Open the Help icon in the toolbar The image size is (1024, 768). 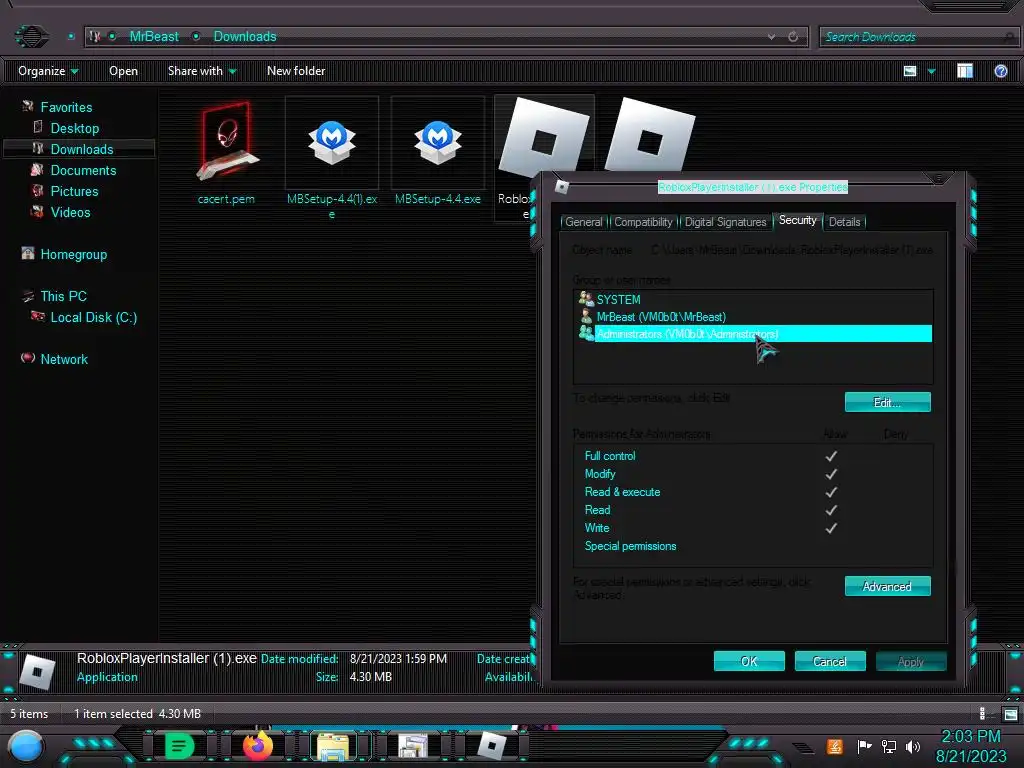coord(1000,71)
